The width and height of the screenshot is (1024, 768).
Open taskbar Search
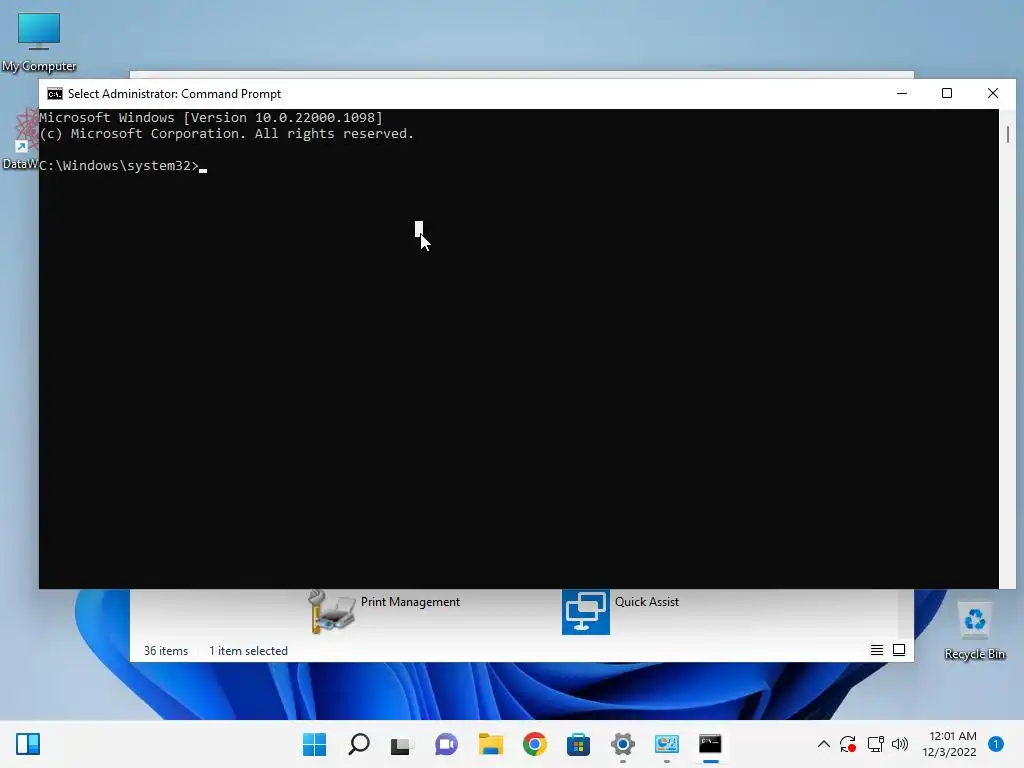click(x=359, y=744)
